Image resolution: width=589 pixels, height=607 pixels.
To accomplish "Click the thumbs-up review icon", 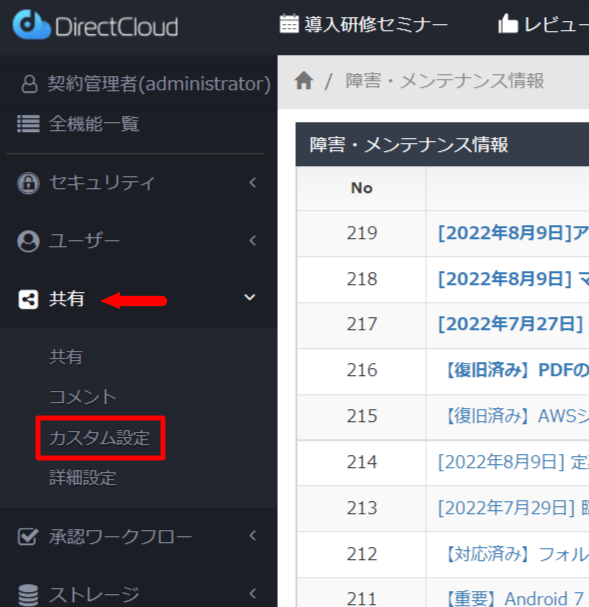I will [x=508, y=24].
